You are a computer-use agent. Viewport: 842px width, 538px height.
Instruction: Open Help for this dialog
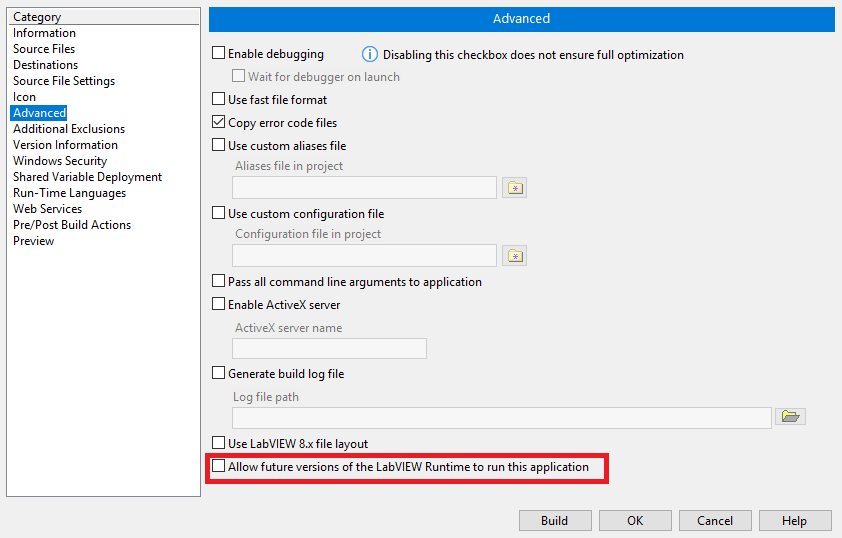tap(795, 521)
